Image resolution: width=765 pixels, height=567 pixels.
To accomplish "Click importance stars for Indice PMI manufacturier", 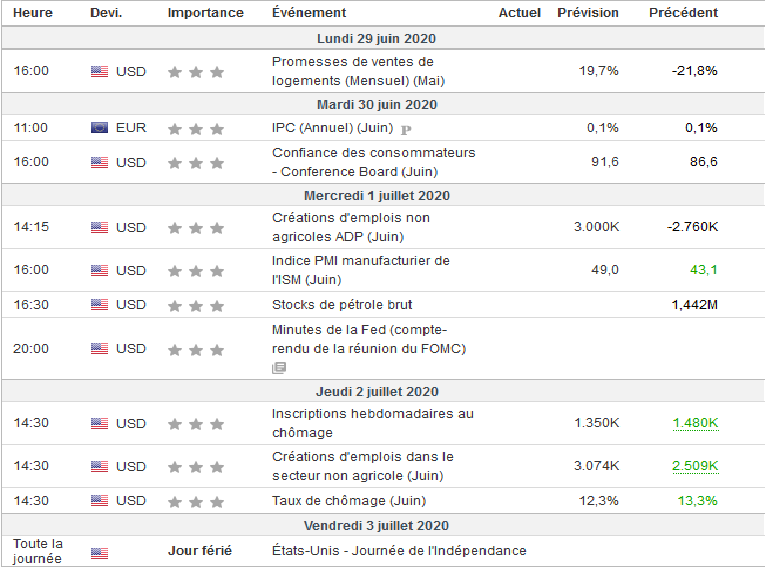I will (x=196, y=270).
